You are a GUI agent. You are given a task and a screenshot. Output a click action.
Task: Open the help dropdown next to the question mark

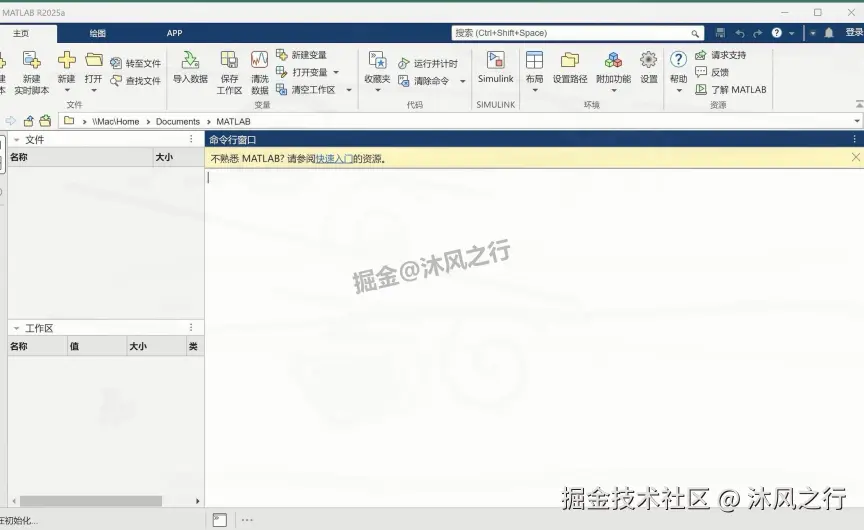791,34
